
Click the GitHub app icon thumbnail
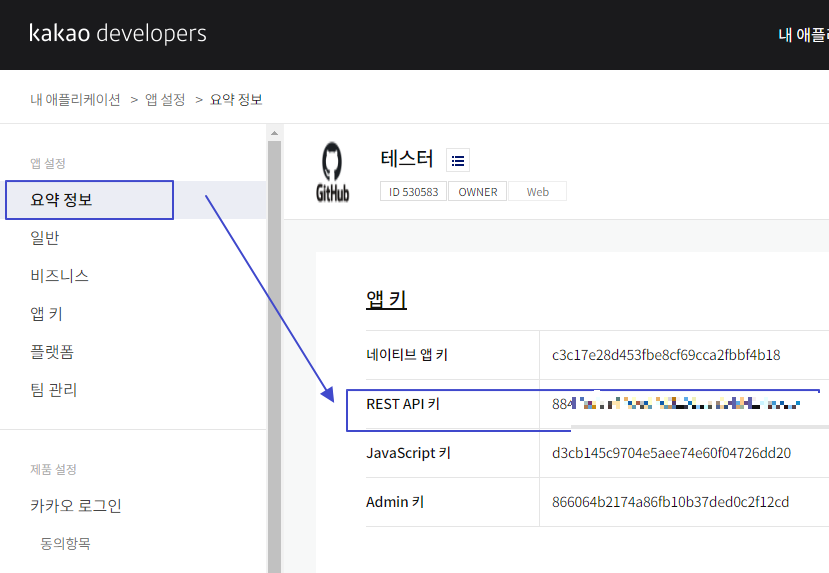pyautogui.click(x=332, y=172)
